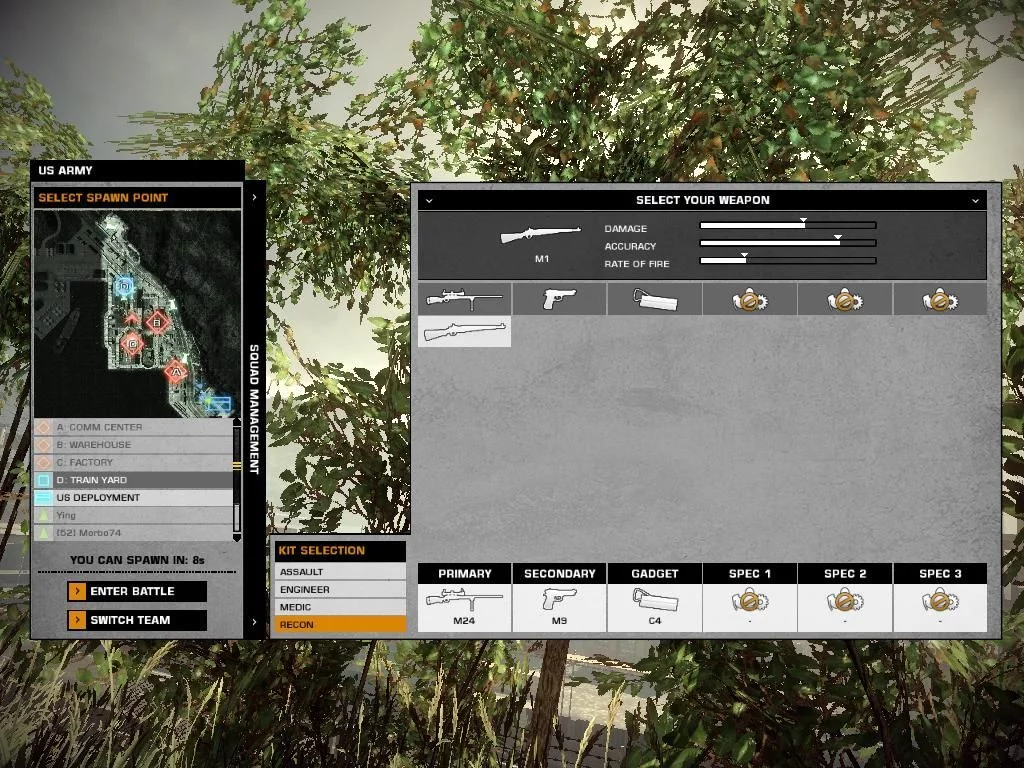Click the SELECT SPAWN POINT header
Viewport: 1024px width, 768px height.
click(x=137, y=197)
